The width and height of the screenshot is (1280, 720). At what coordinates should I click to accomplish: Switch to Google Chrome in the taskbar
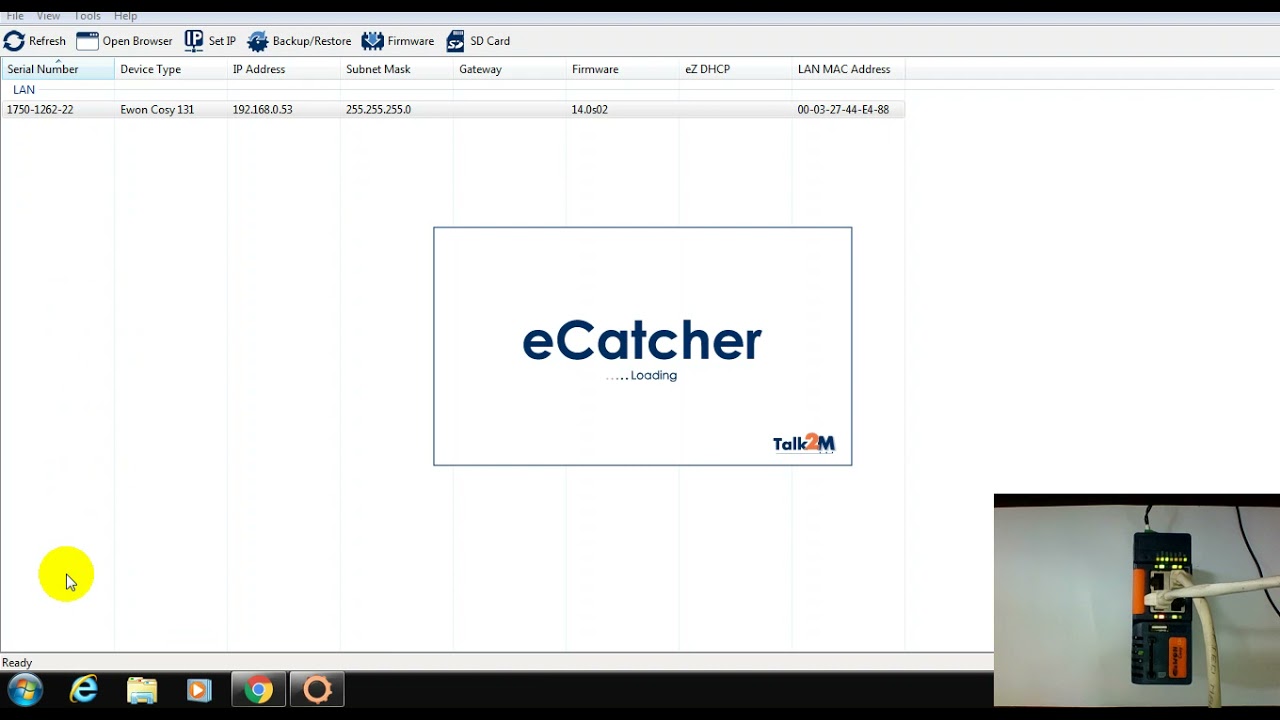259,690
